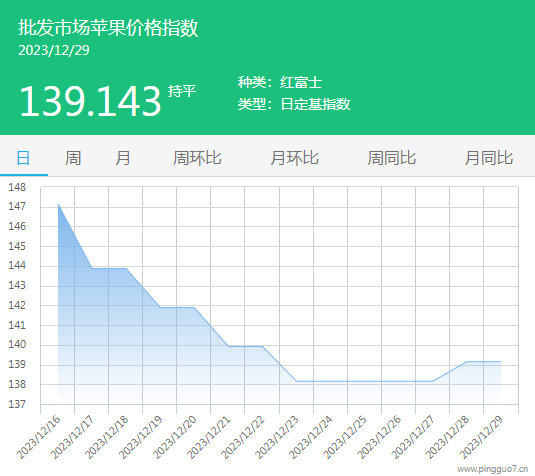Viewport: 535px width, 476px height.
Task: Open the 月 monthly tab
Action: pyautogui.click(x=123, y=158)
